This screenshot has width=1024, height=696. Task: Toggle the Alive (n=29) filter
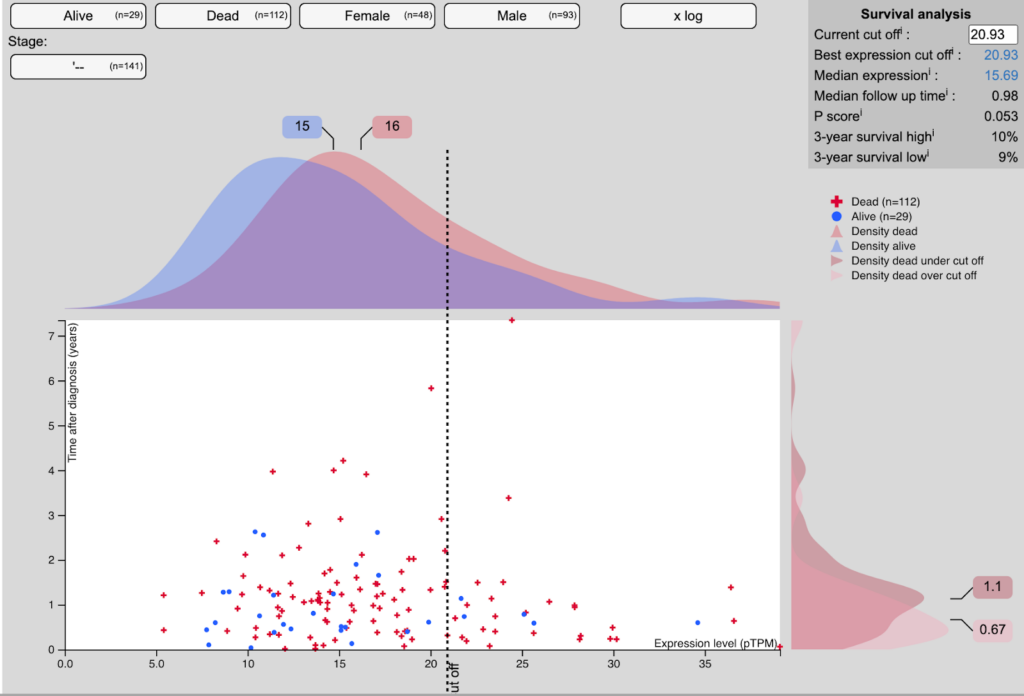(78, 16)
